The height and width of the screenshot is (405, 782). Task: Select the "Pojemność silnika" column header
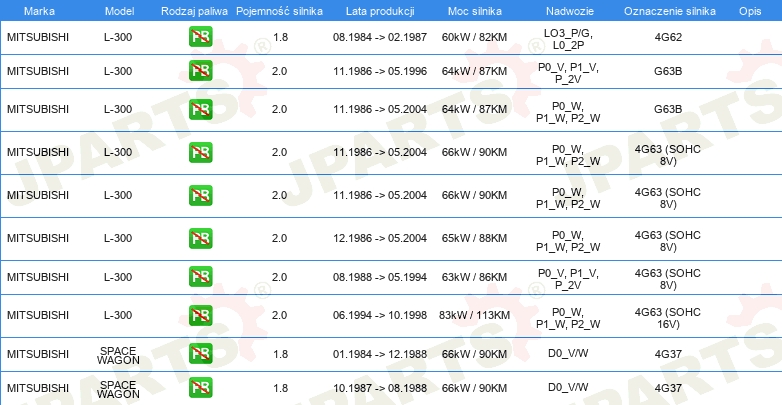pos(279,11)
